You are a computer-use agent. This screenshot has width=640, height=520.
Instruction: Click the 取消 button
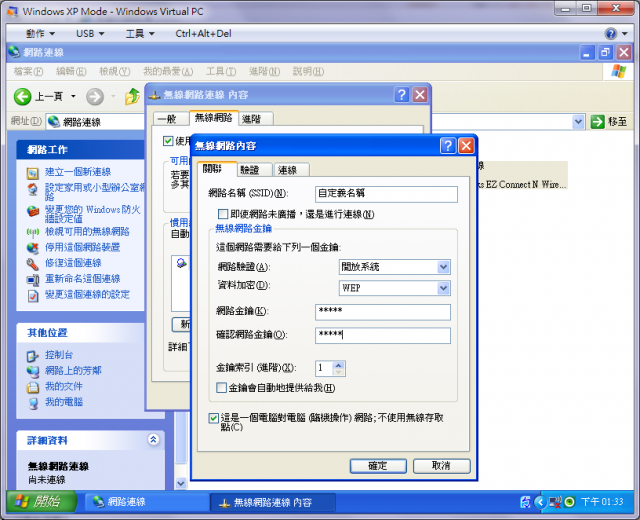tap(442, 466)
